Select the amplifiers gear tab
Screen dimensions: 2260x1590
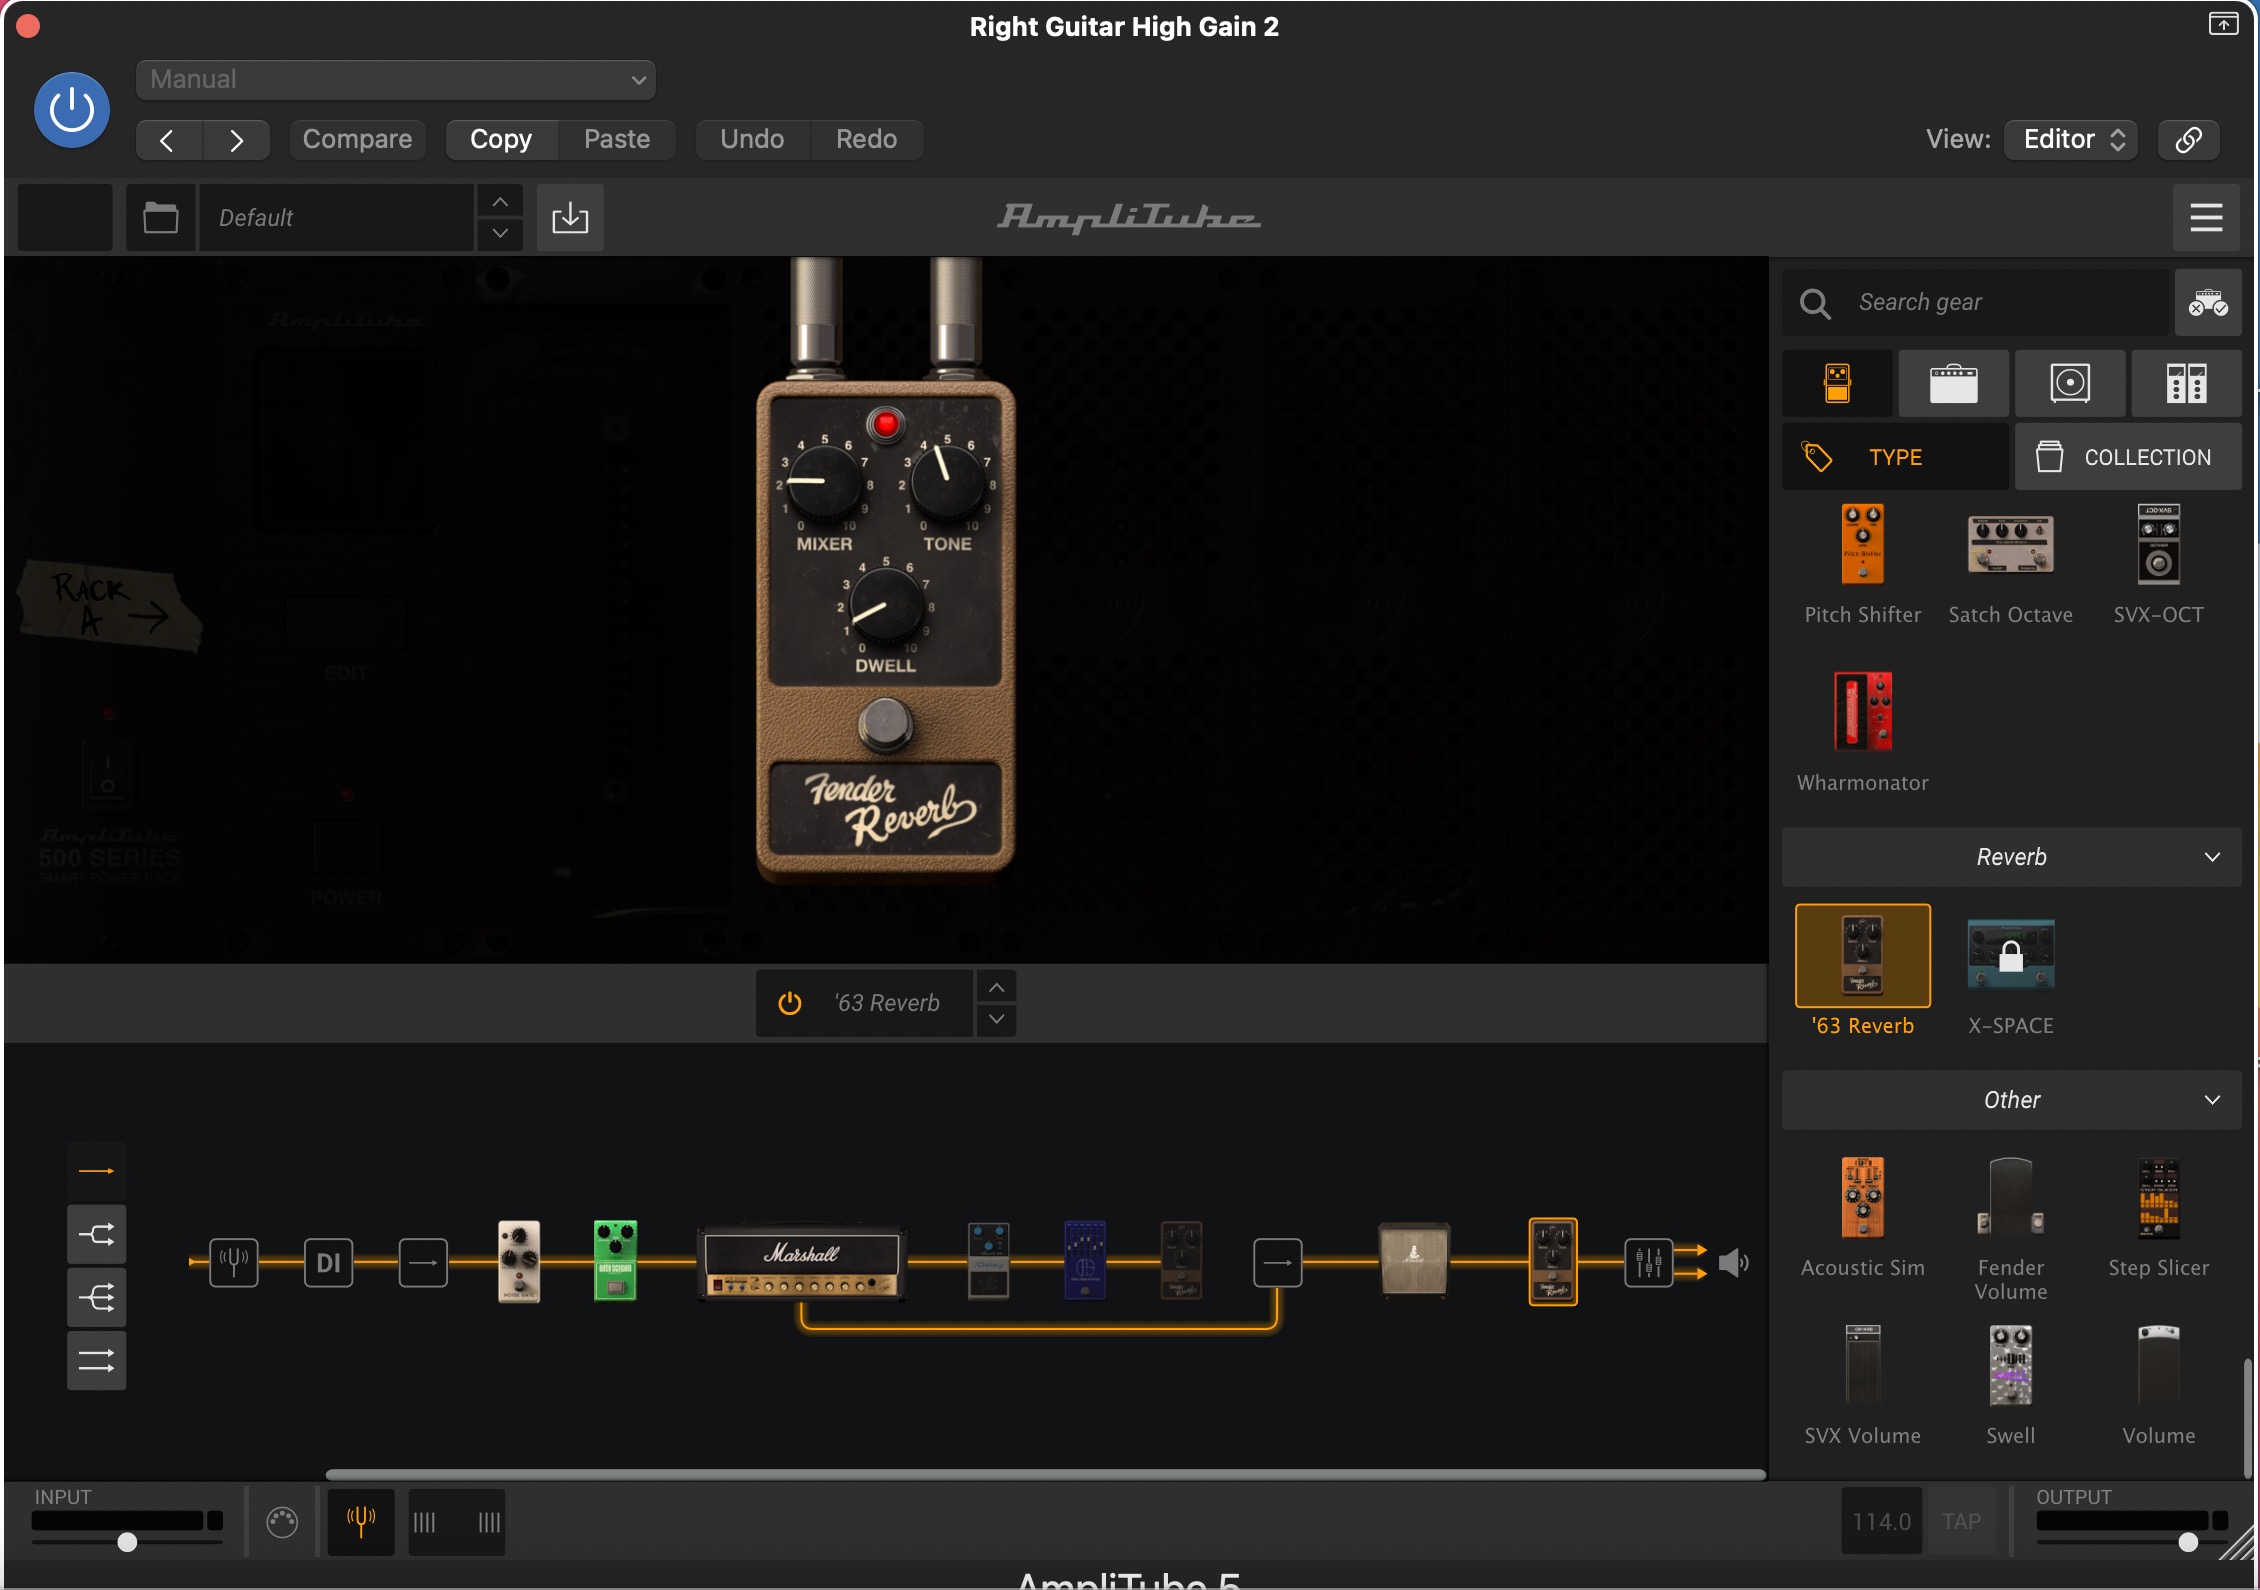click(1953, 383)
